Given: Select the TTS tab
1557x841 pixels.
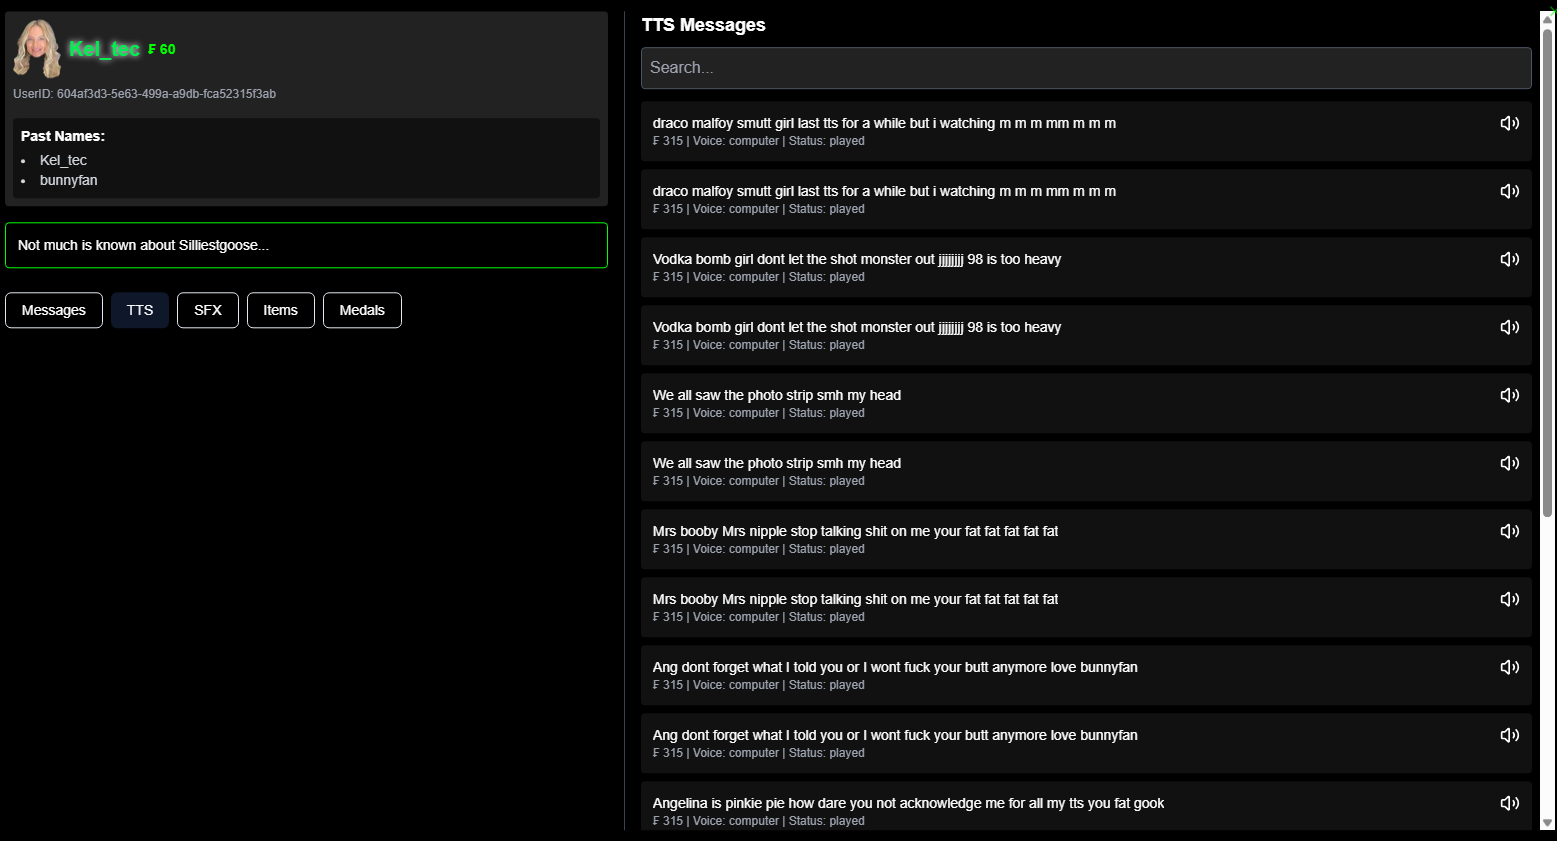Looking at the screenshot, I should [140, 310].
